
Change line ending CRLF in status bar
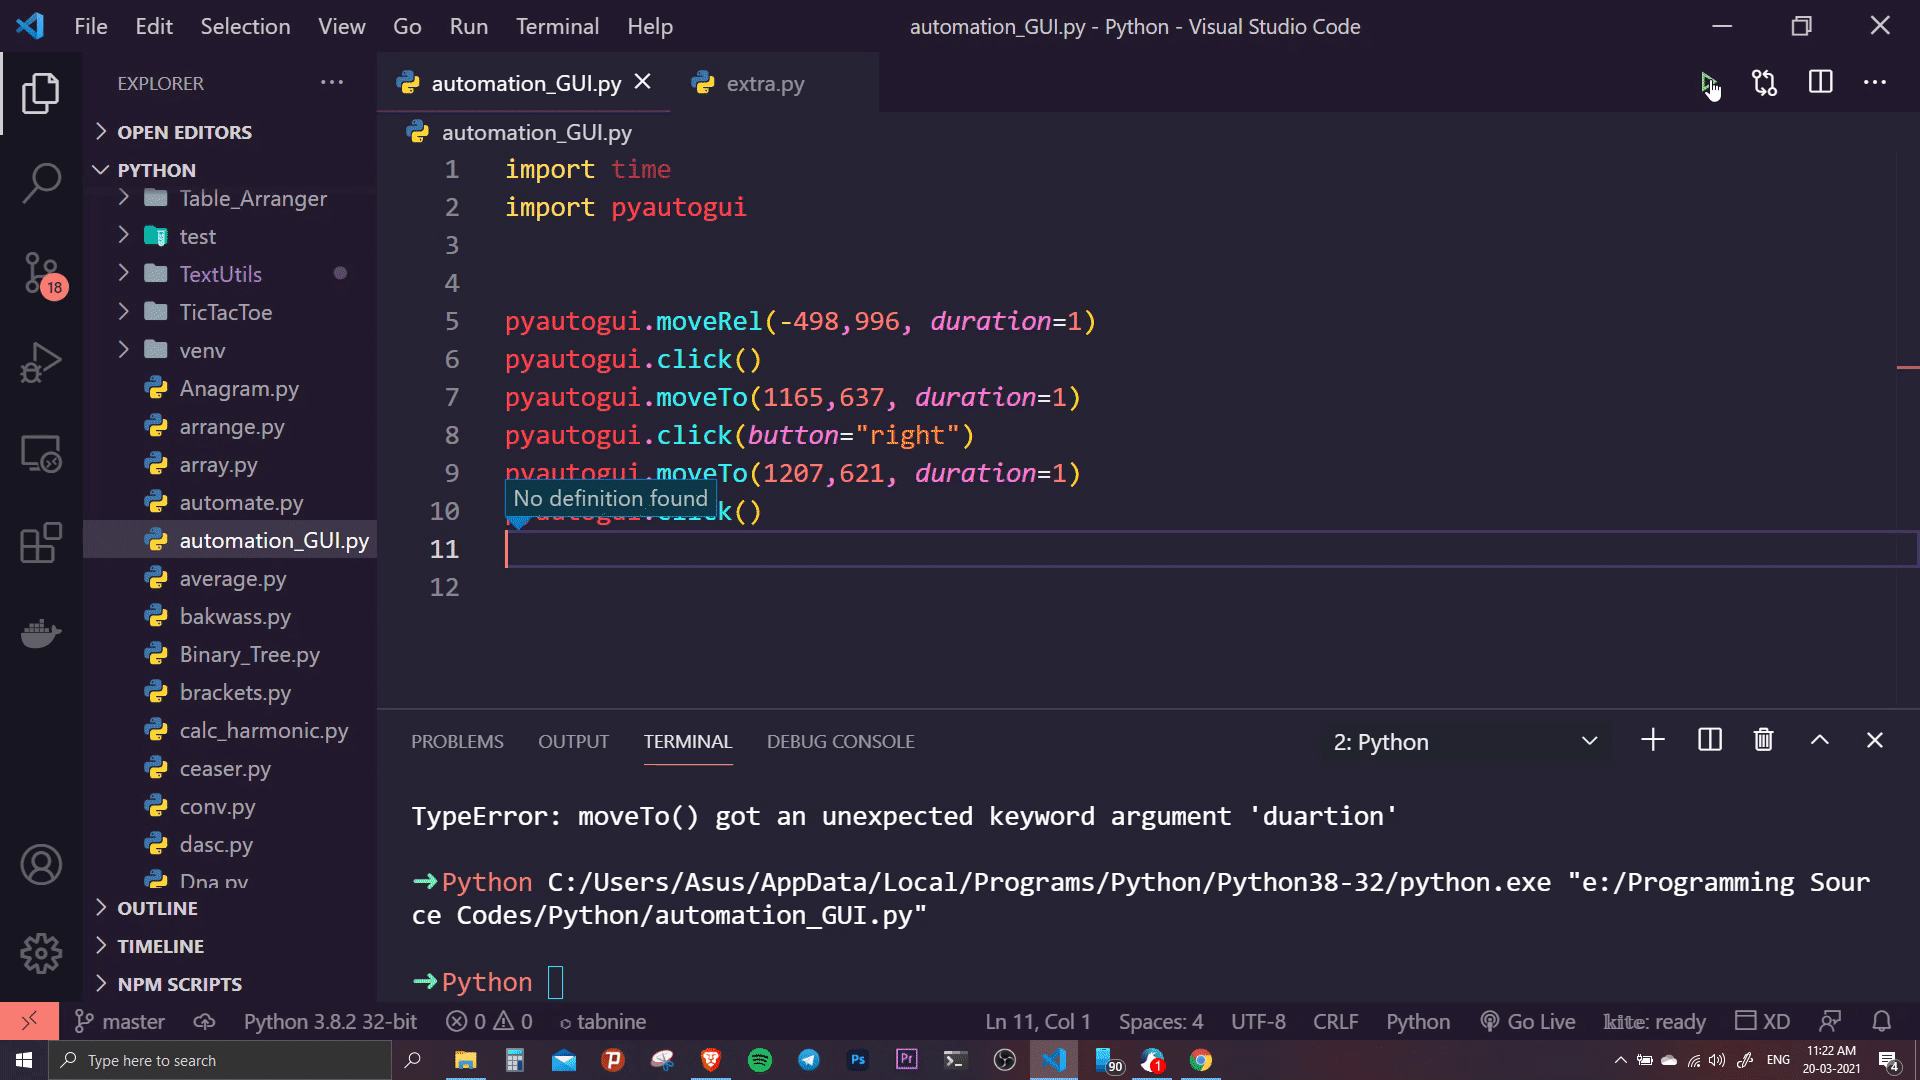point(1335,1021)
